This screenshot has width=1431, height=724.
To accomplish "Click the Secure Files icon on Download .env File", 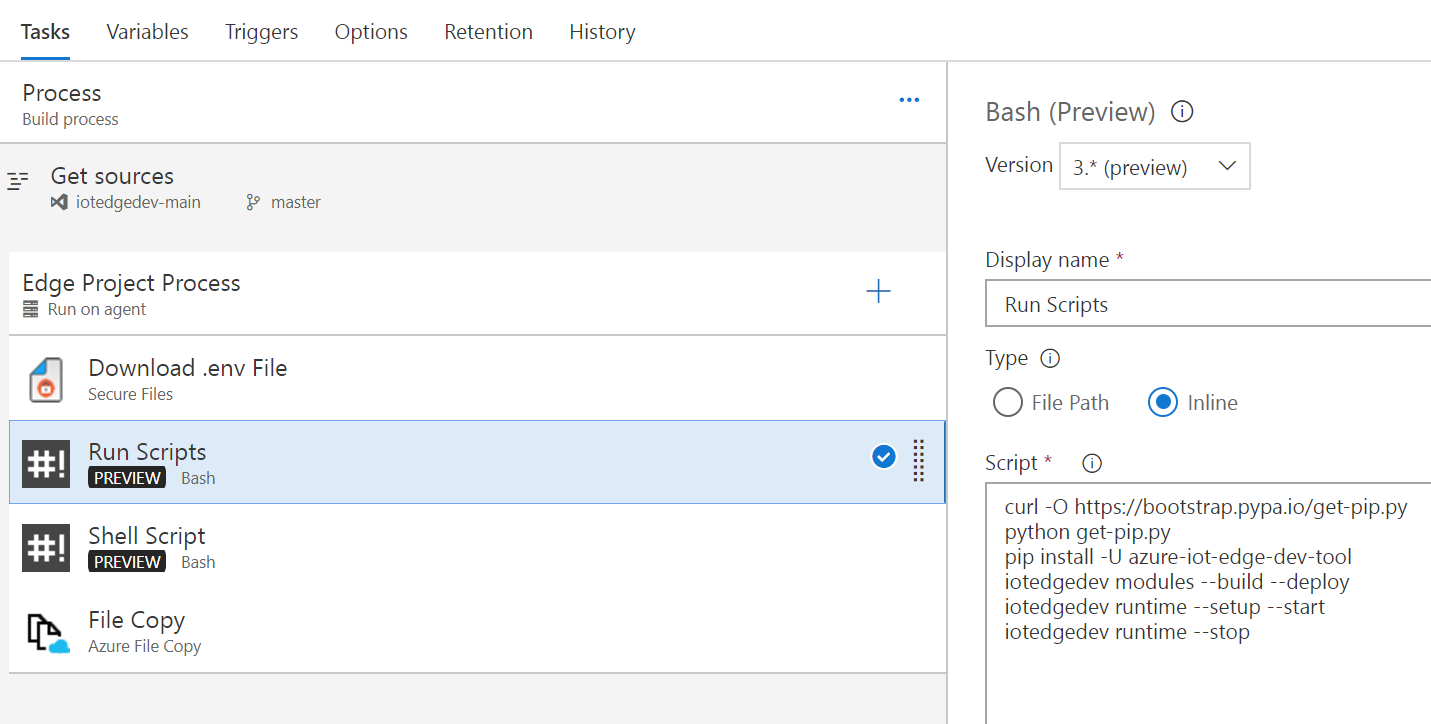I will coord(45,377).
